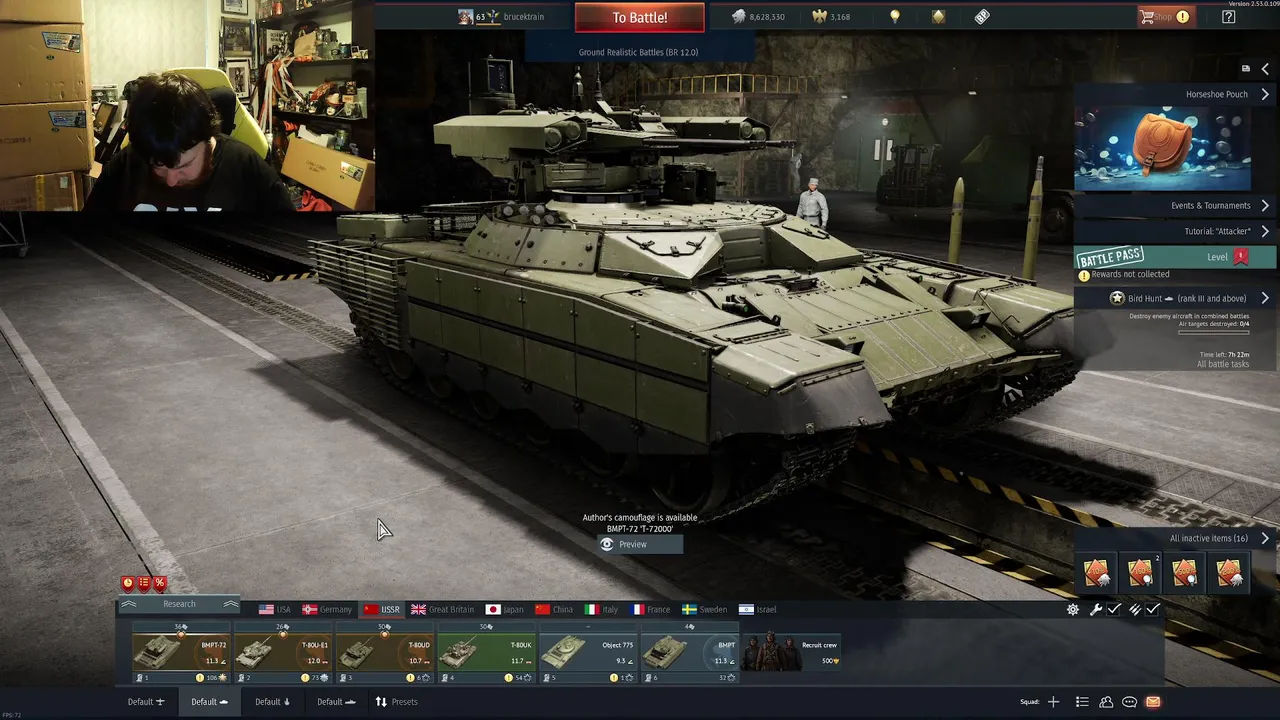Select the Object 775 vehicle slot

588,652
